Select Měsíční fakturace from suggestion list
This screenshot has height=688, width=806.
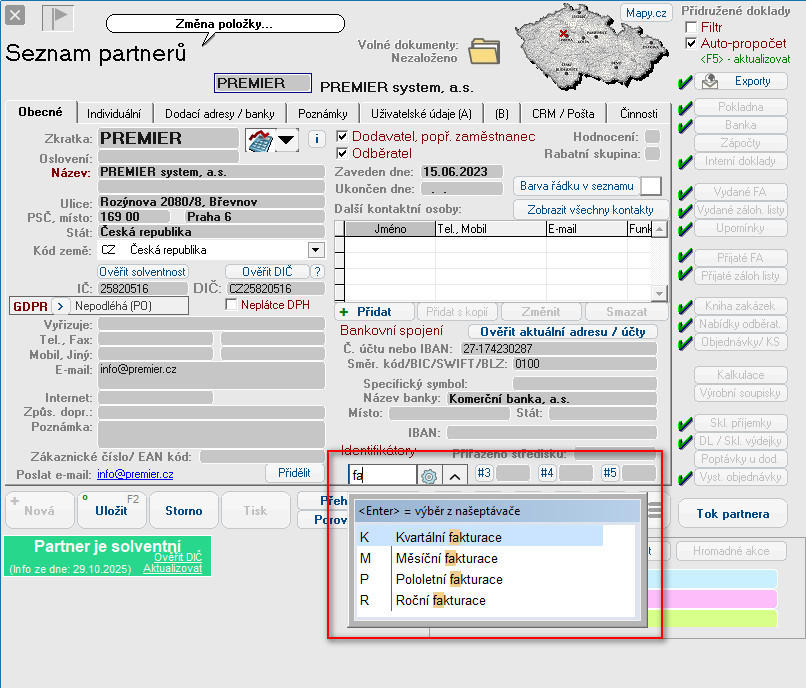pos(434,558)
